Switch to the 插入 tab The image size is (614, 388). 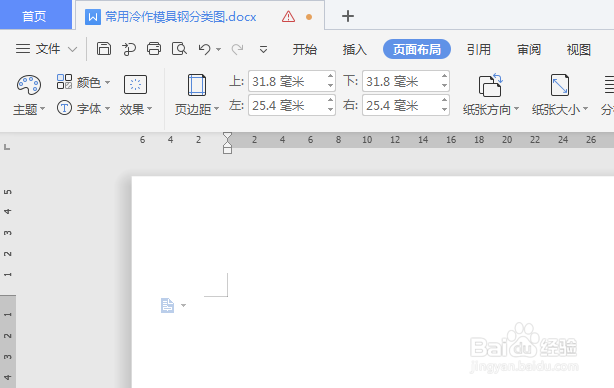point(354,50)
